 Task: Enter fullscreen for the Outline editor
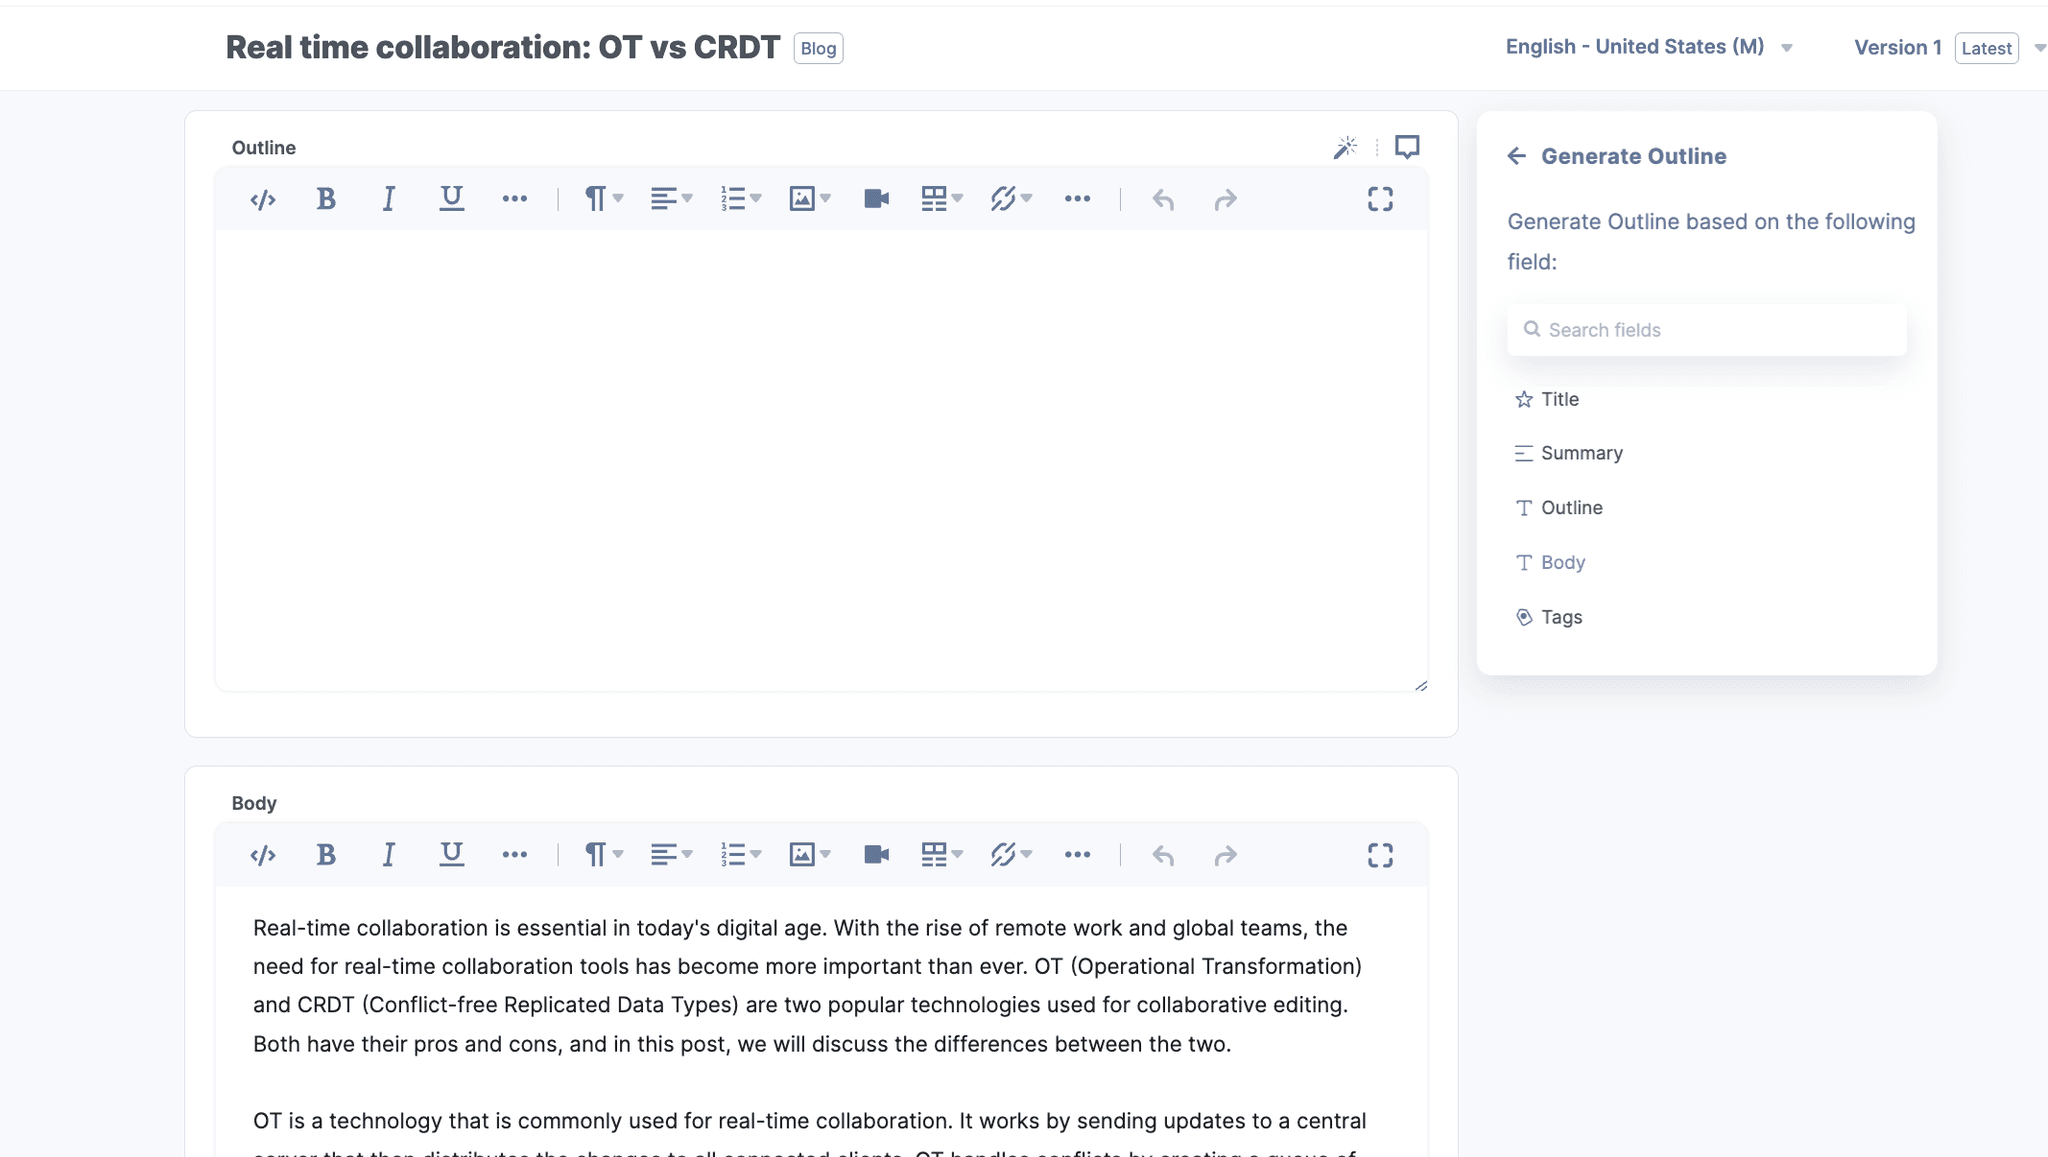[1380, 199]
